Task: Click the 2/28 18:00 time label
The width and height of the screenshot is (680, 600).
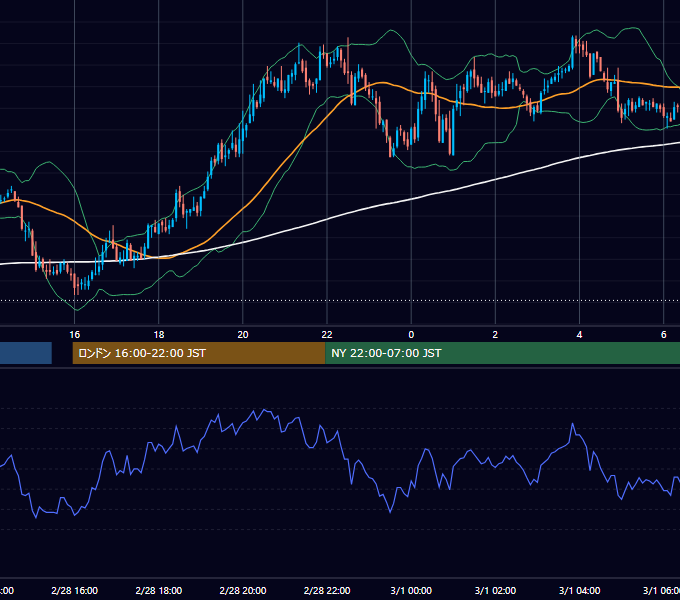Action: 159,590
